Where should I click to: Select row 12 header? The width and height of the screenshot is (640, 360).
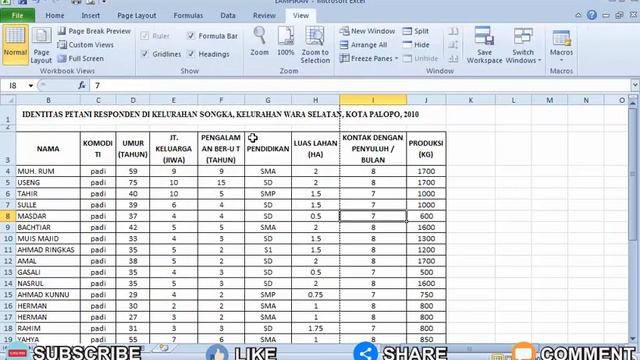pyautogui.click(x=8, y=261)
